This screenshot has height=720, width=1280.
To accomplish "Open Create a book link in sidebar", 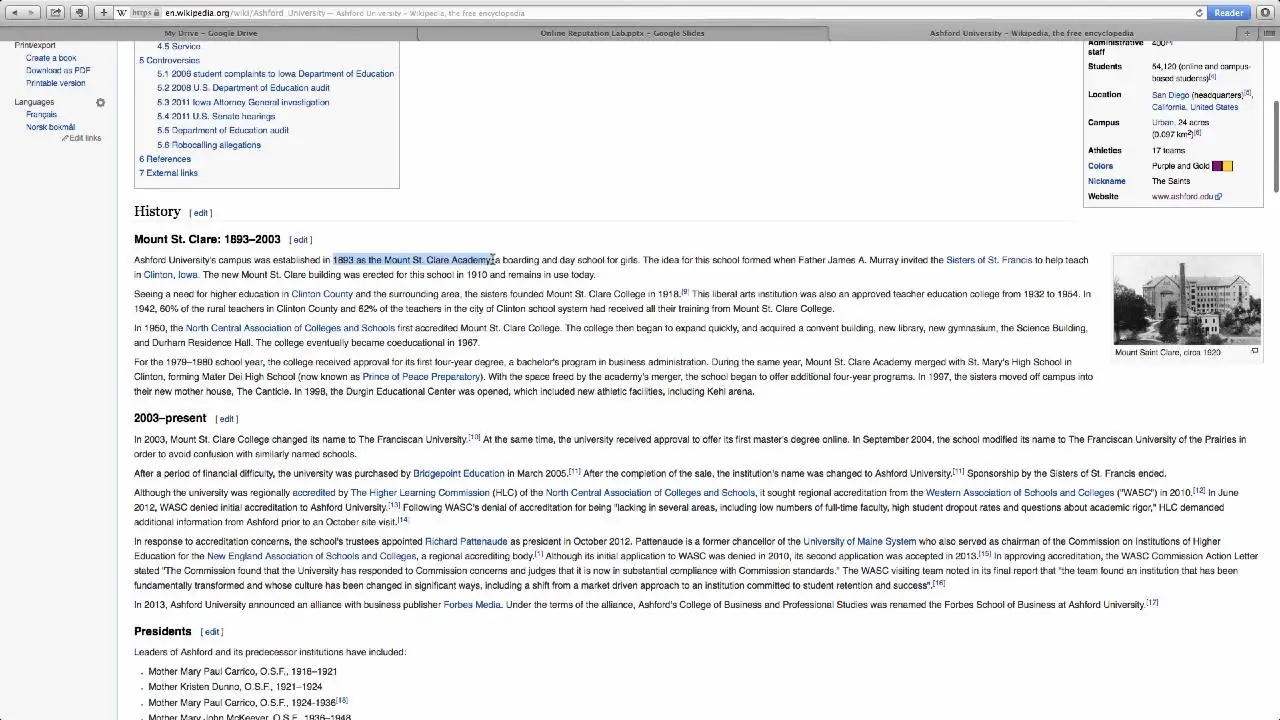I will (51, 58).
